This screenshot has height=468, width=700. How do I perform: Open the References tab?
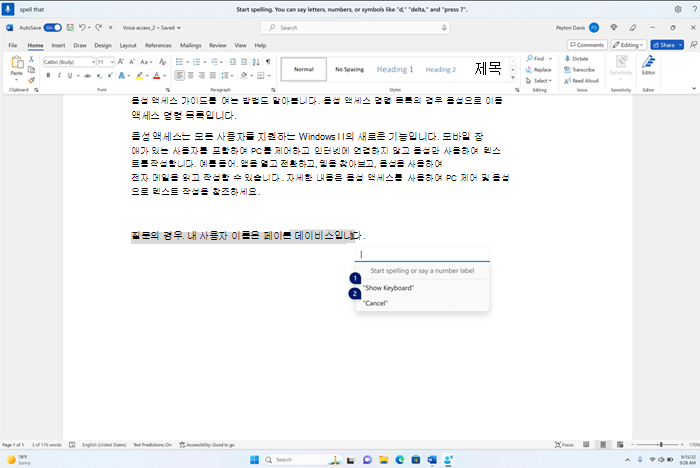coord(158,46)
